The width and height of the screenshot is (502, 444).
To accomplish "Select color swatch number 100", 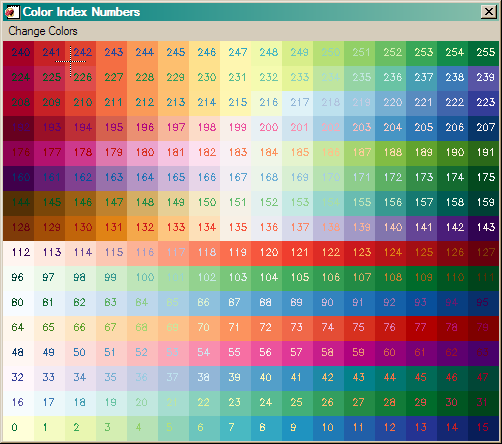I will (x=143, y=278).
